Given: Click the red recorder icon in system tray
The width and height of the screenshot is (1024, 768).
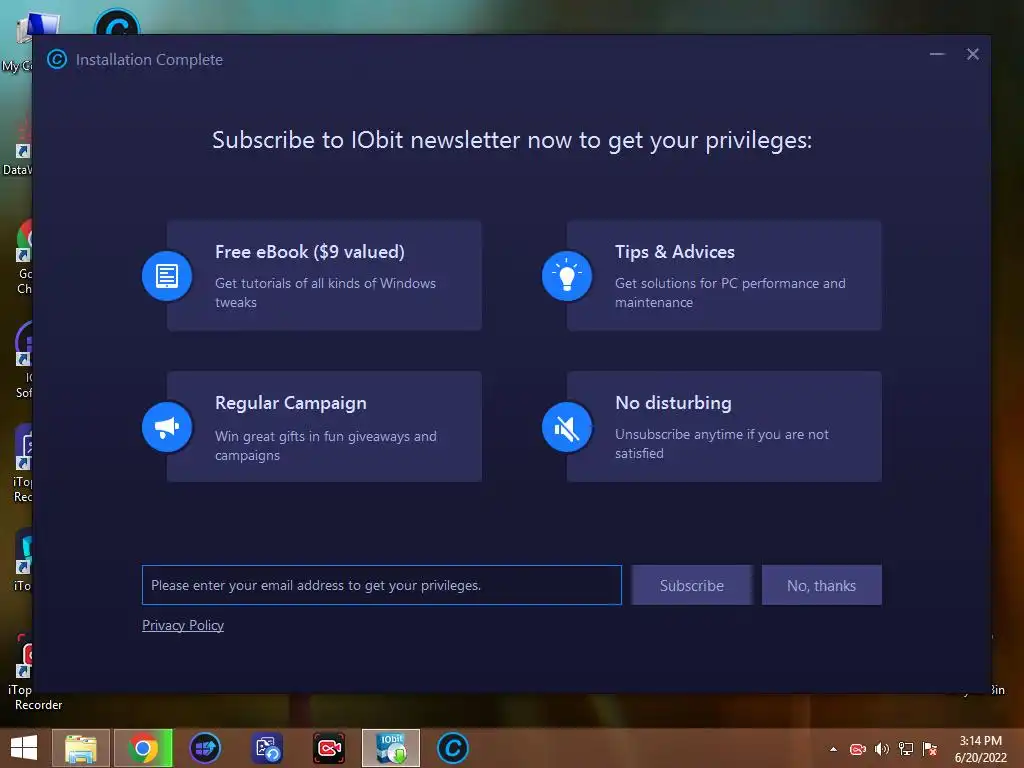Looking at the screenshot, I should click(857, 749).
